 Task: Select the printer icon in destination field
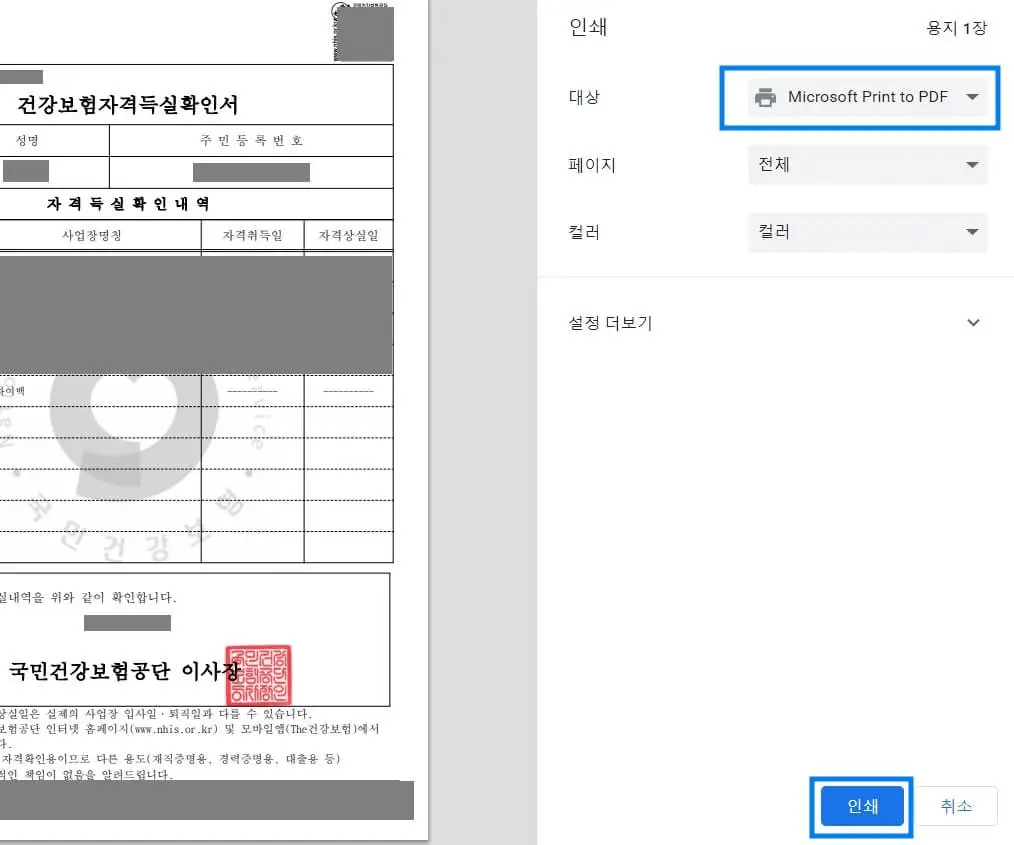click(766, 96)
